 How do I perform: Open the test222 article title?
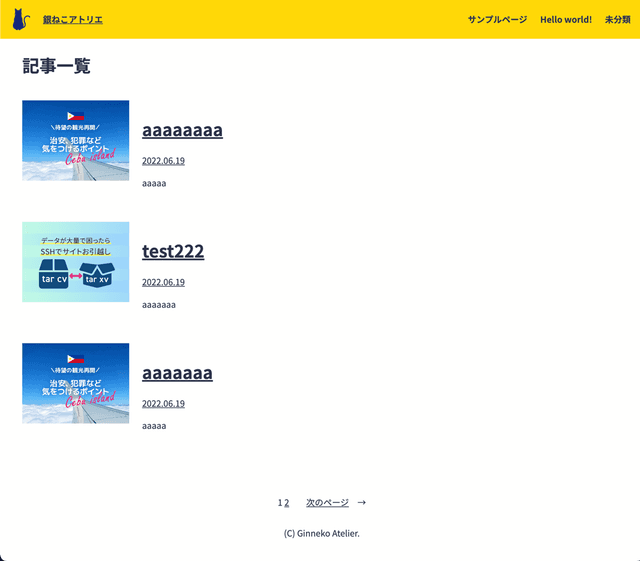[x=173, y=252]
